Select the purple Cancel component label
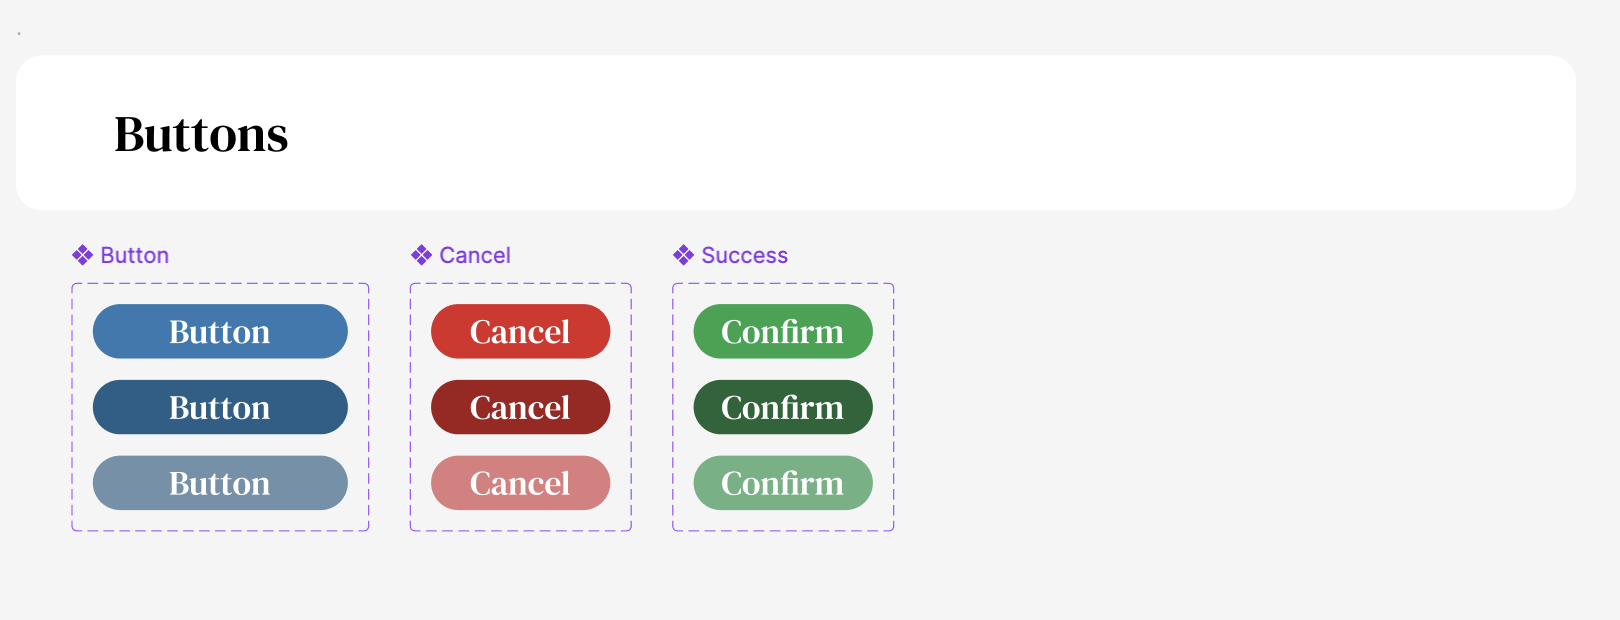1620x620 pixels. pos(475,255)
